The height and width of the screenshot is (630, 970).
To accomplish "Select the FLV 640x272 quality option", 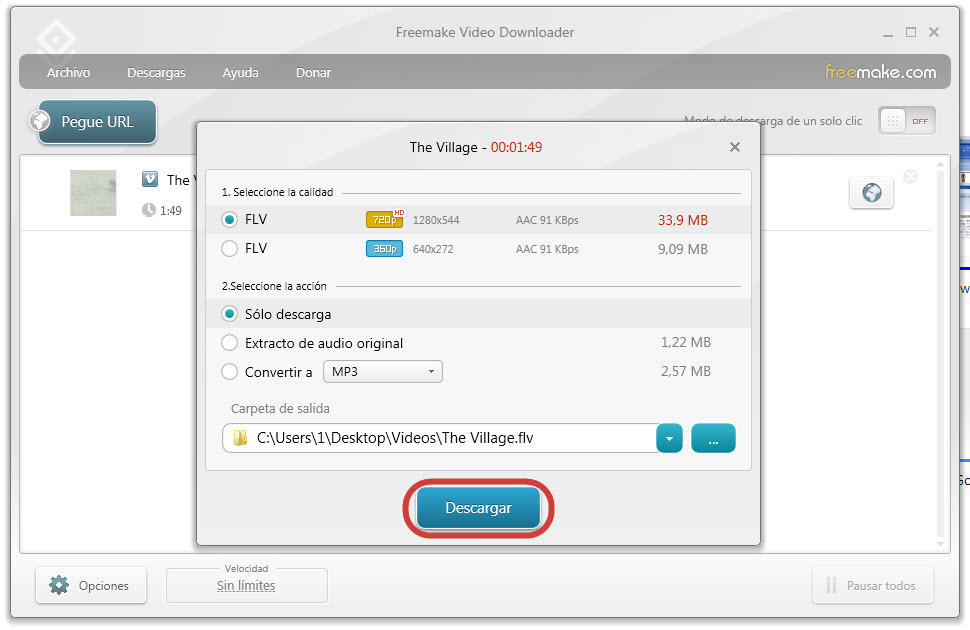I will [230, 249].
